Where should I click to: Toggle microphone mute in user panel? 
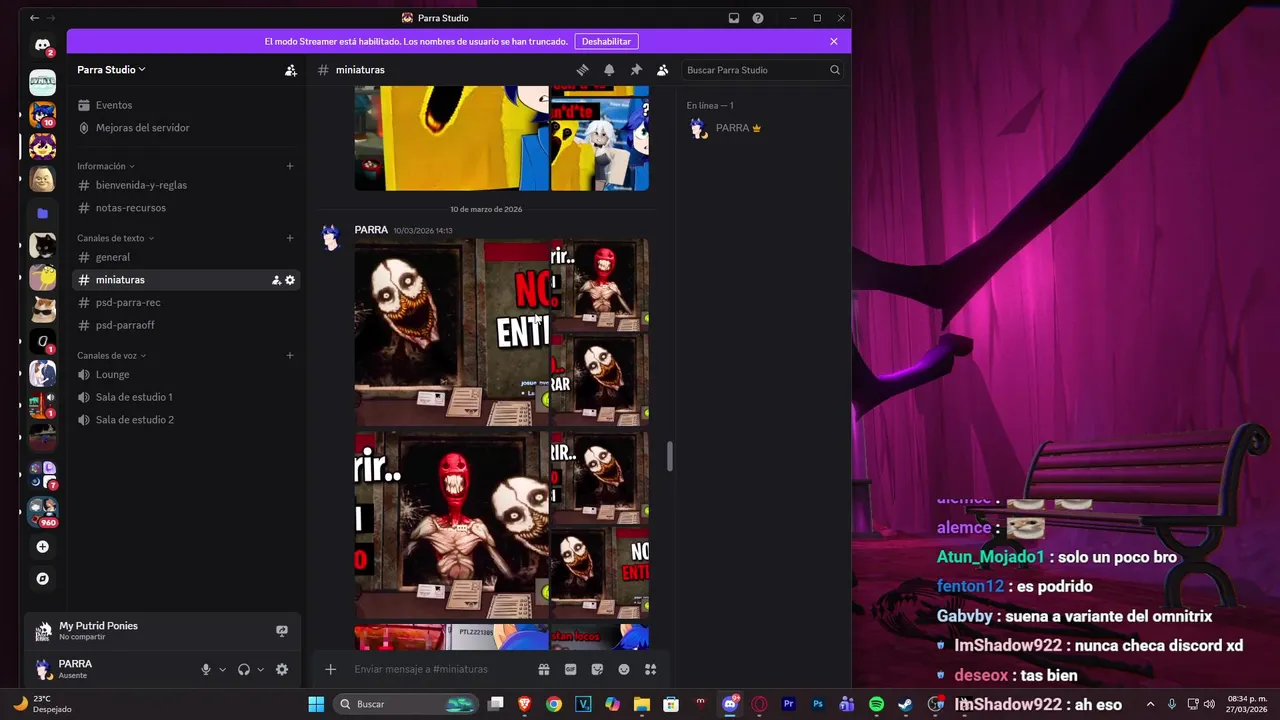coord(206,669)
